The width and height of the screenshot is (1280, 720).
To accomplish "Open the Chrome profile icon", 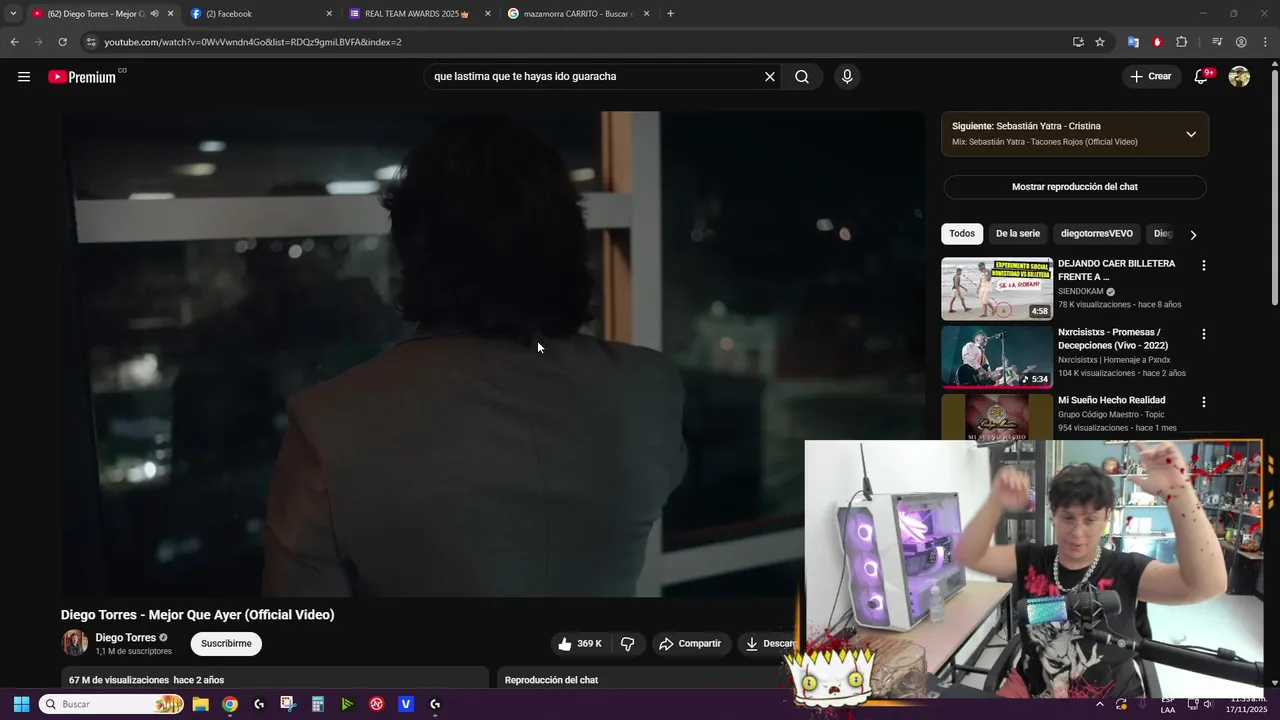I will click(1241, 42).
